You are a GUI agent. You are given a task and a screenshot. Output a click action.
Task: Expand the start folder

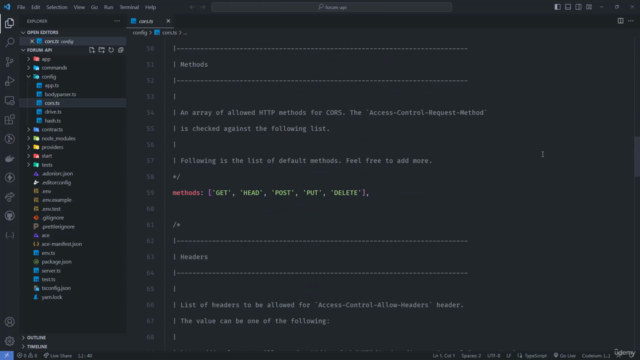[29, 156]
